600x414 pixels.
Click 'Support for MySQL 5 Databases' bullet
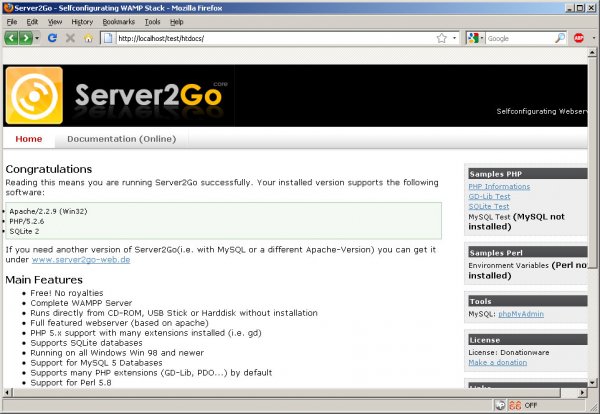click(96, 363)
